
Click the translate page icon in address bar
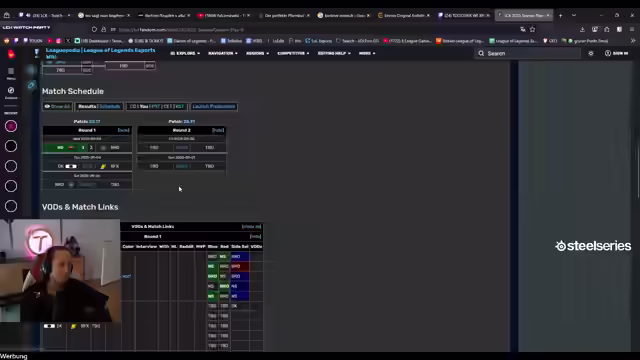(x=522, y=29)
